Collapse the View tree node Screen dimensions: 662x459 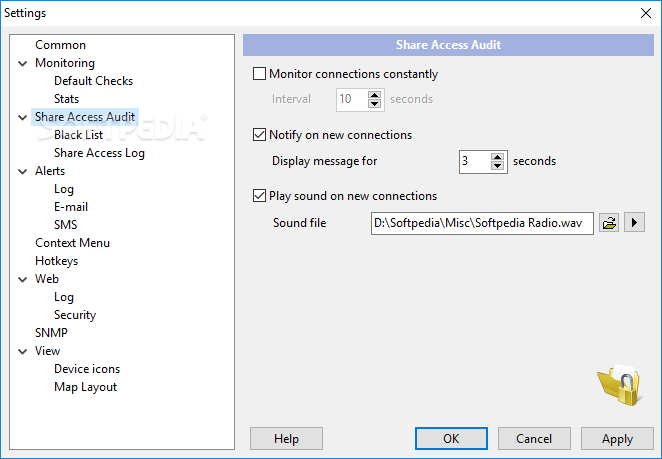tap(23, 351)
